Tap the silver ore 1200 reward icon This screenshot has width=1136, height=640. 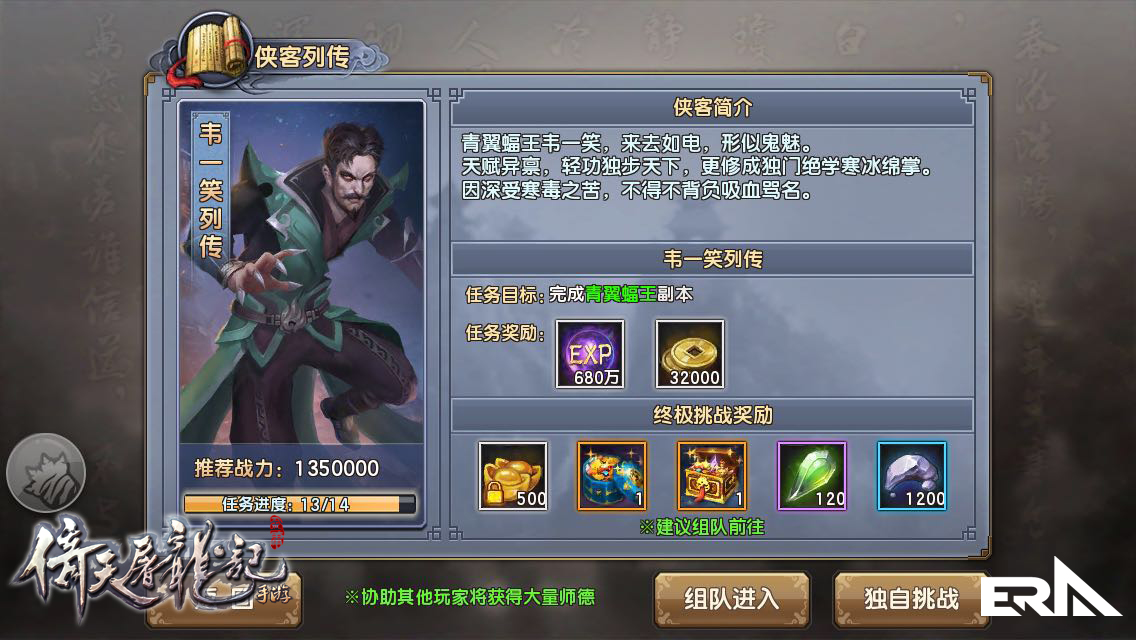point(912,475)
